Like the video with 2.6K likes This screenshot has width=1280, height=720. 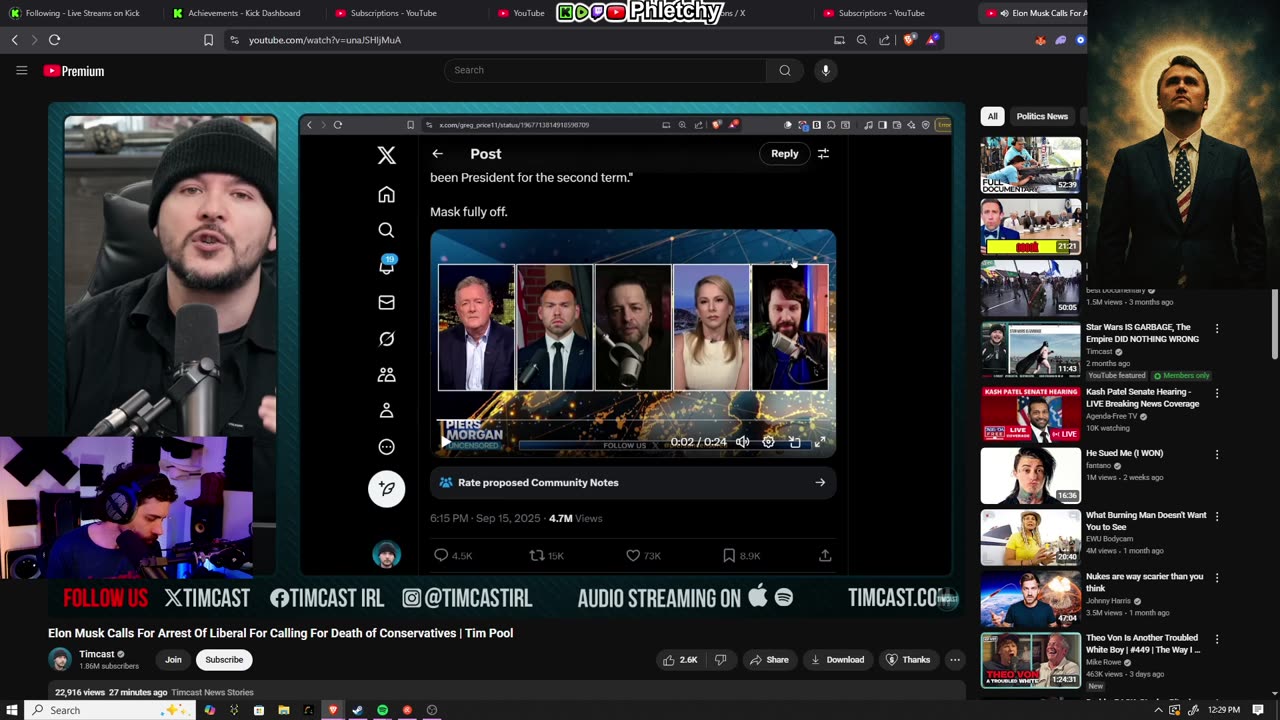tap(679, 660)
